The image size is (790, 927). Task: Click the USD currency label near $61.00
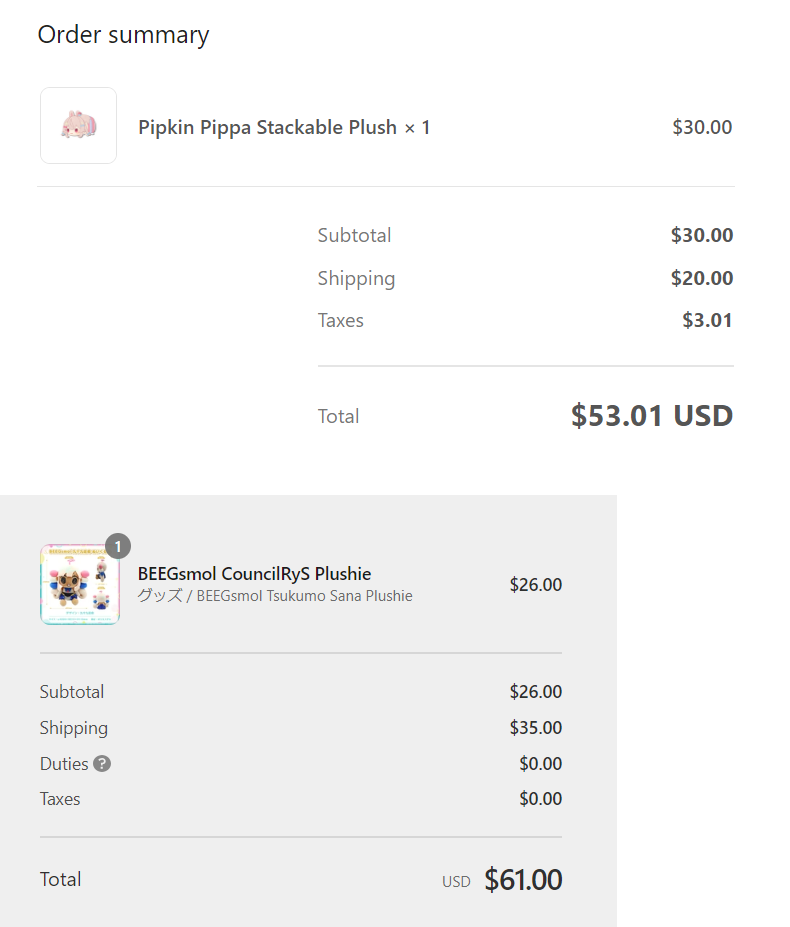[456, 882]
